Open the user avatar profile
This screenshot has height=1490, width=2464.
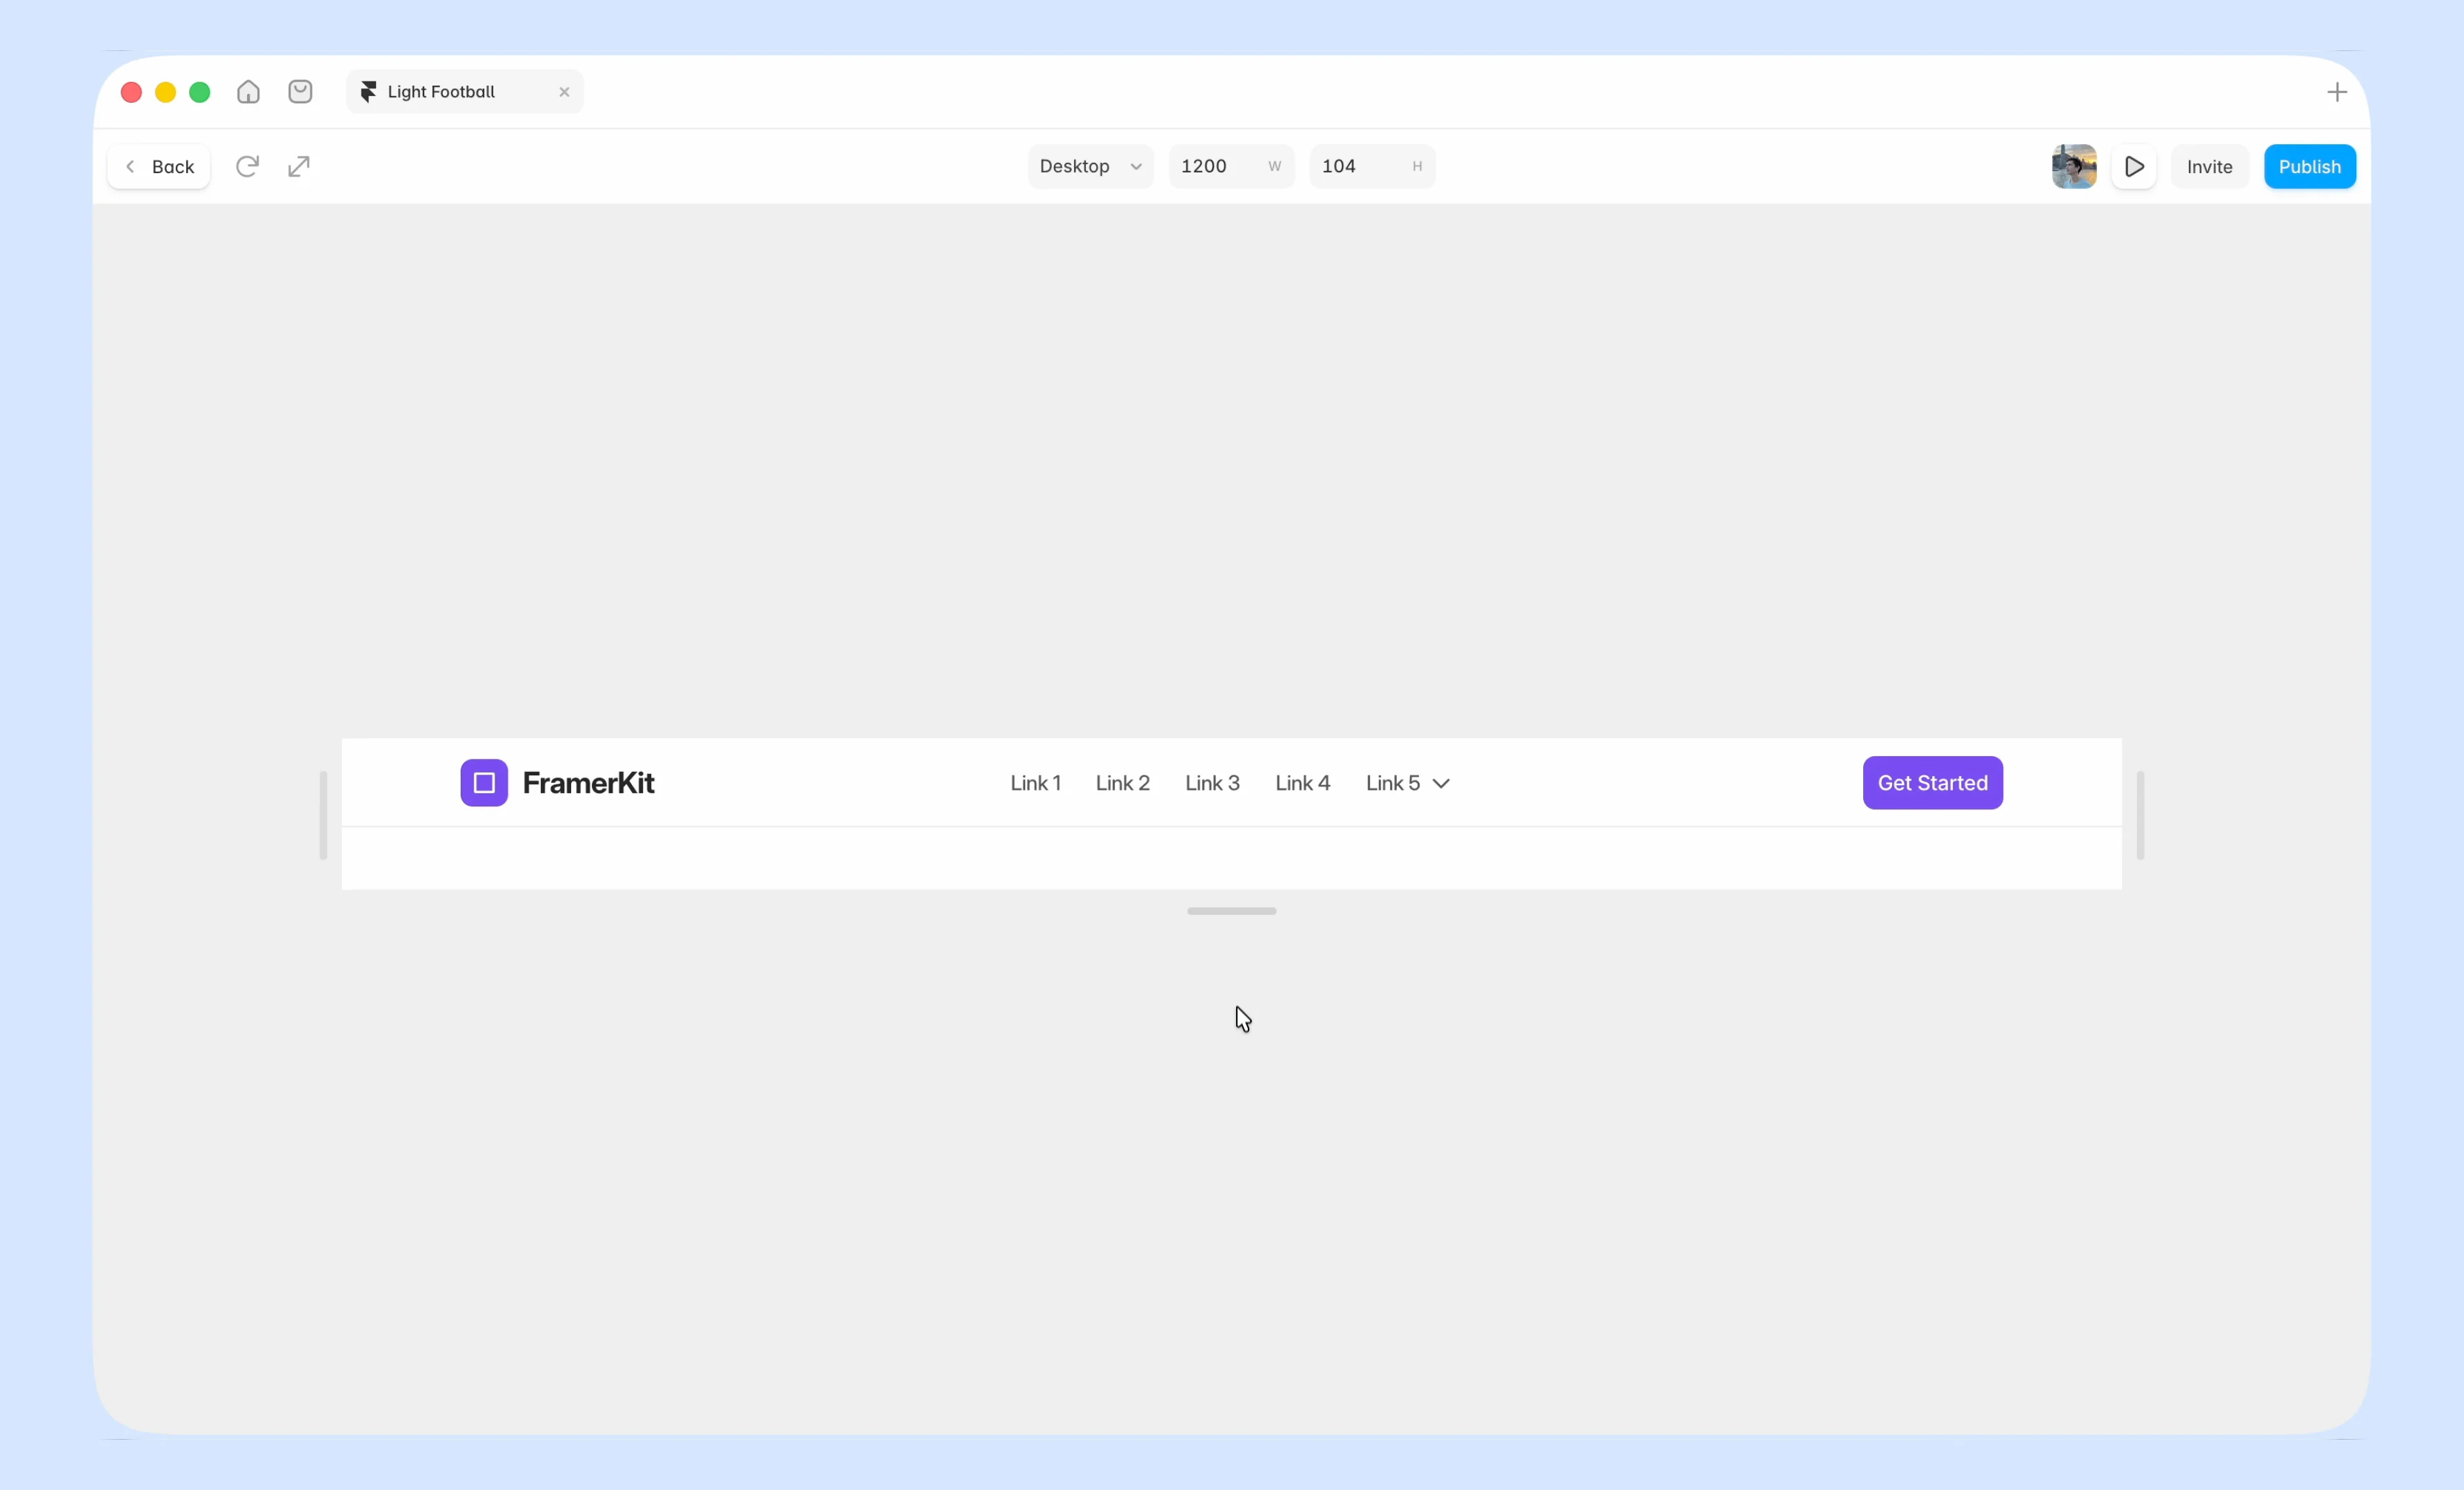coord(2074,166)
